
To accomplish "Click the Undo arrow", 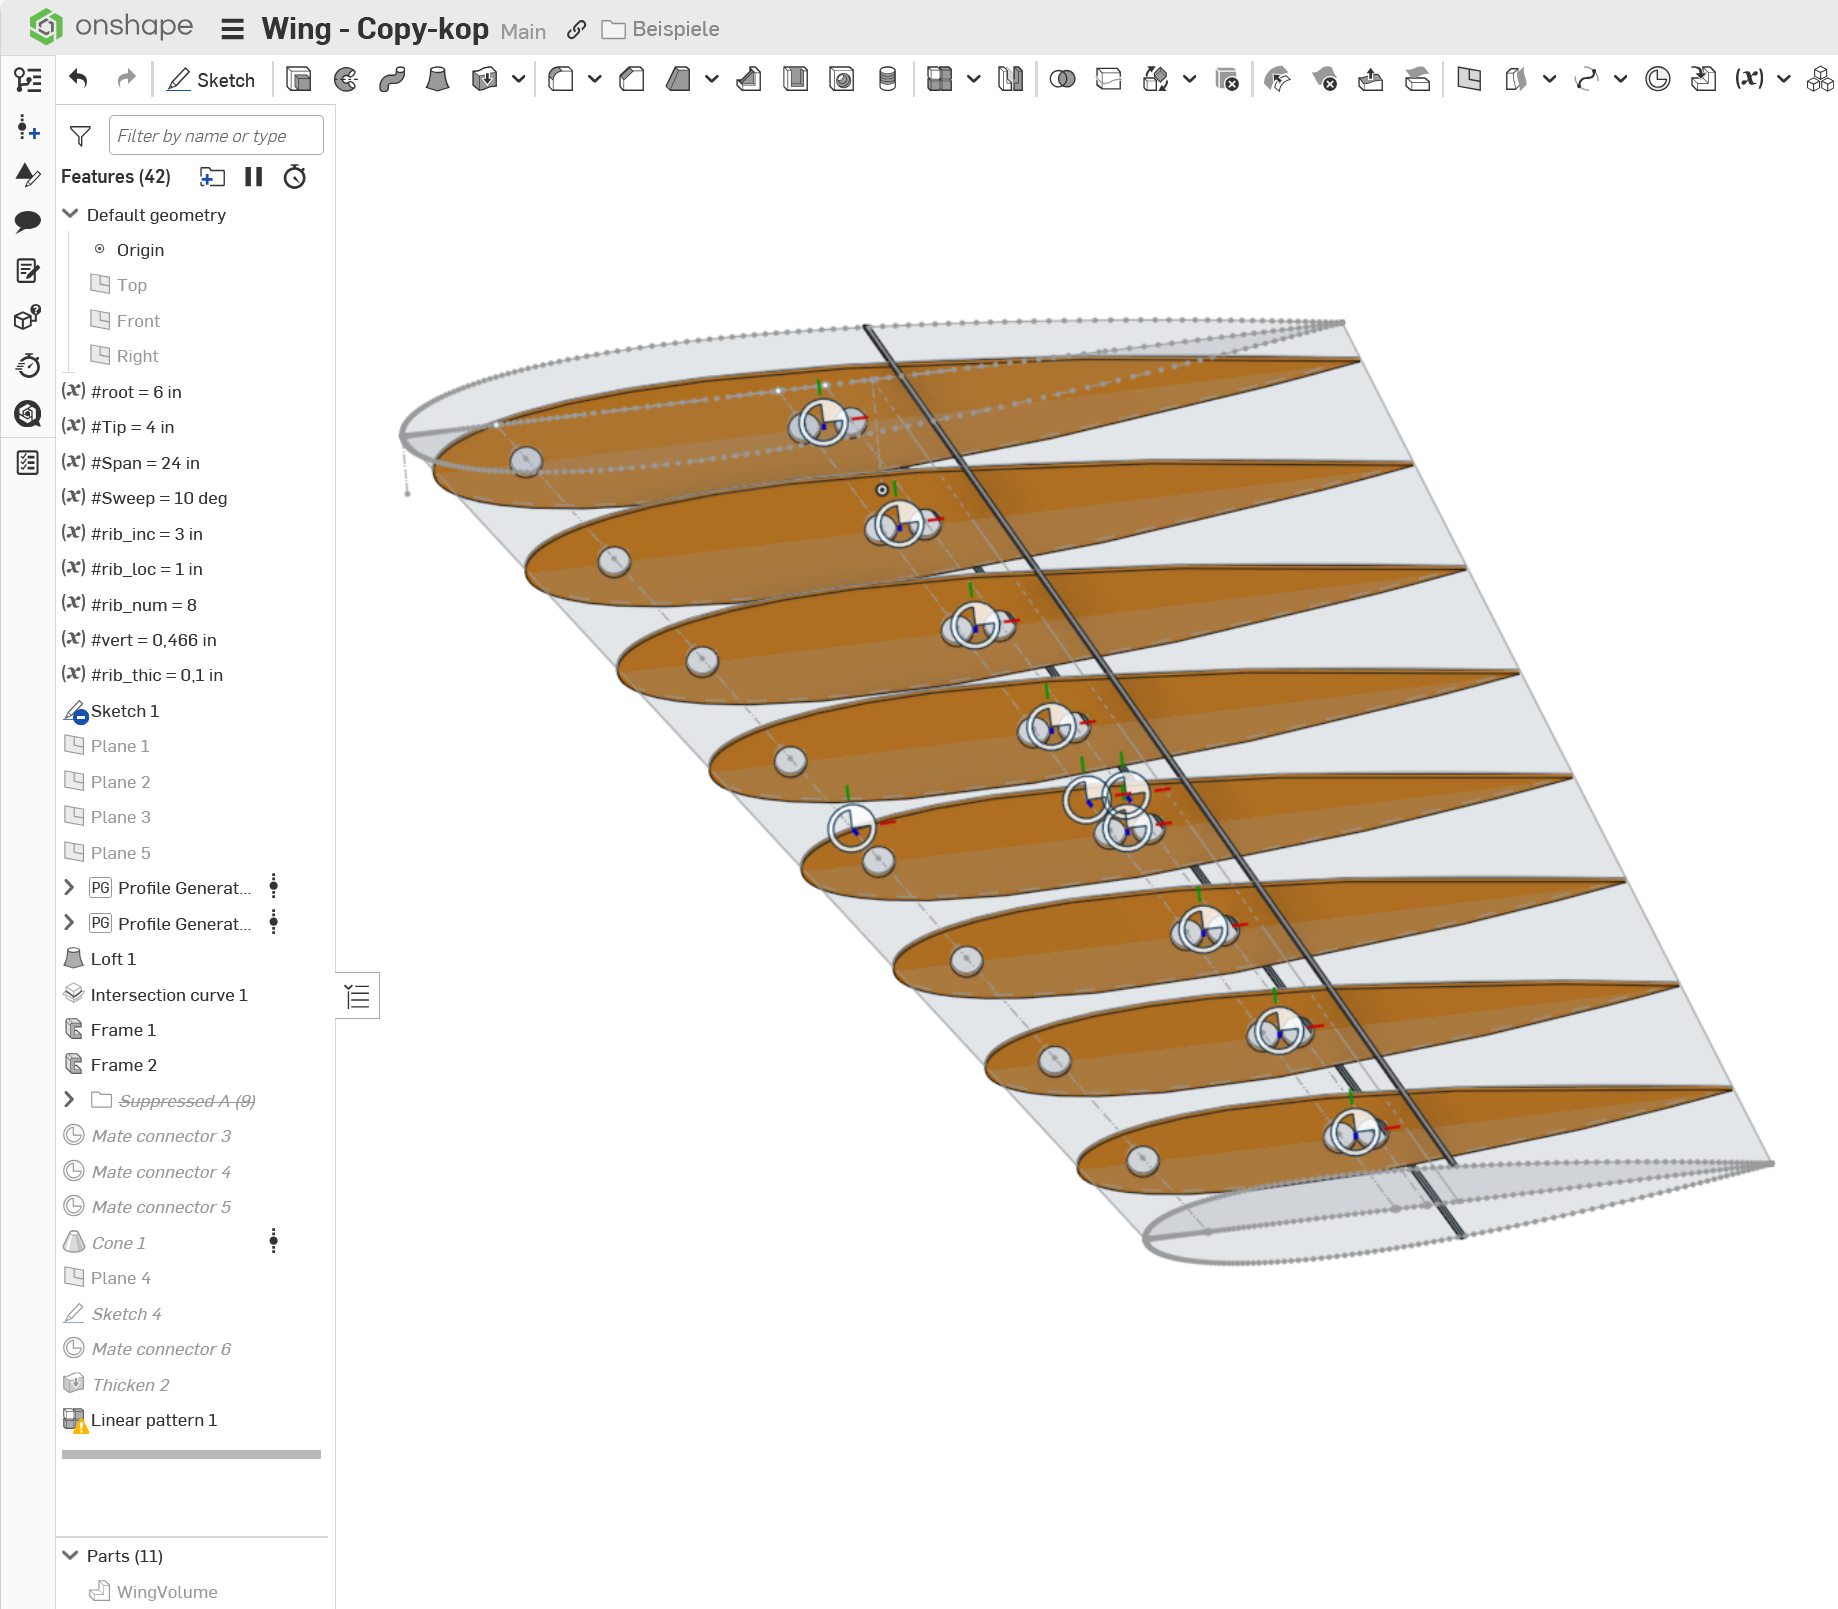I will (79, 79).
